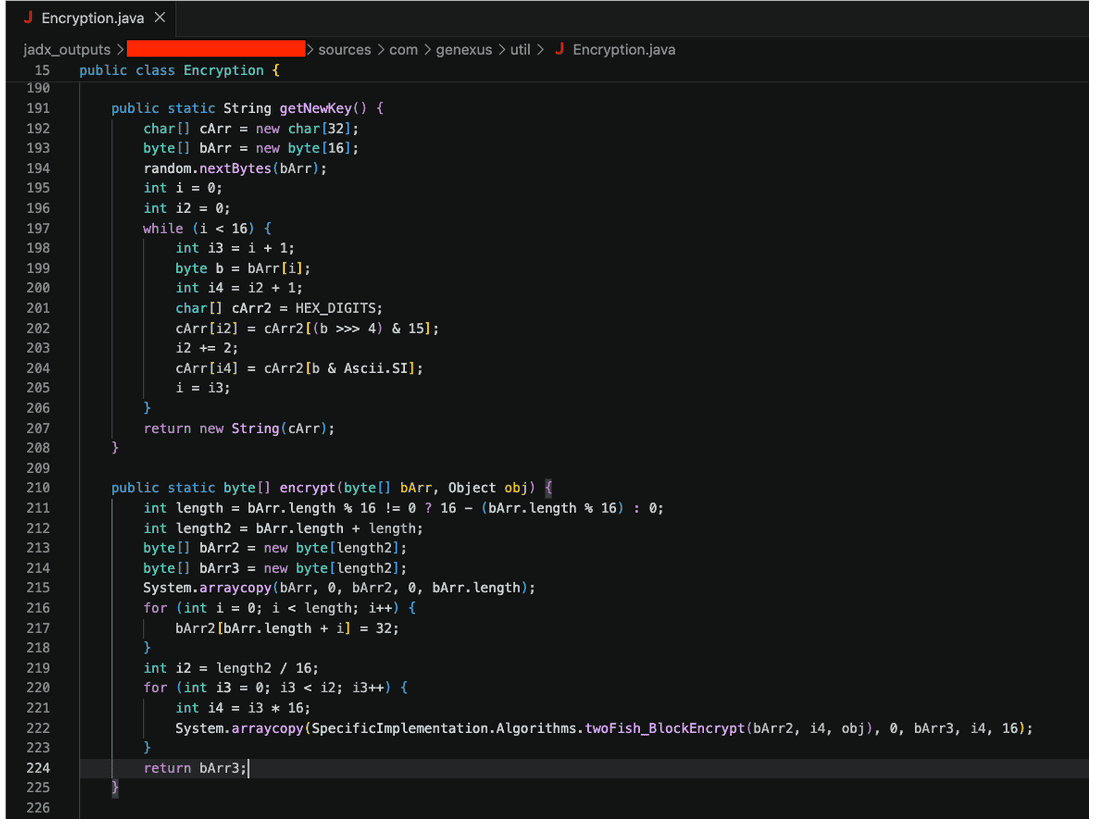
Task: Click 'int i4 = i3 * 16;' on line 221
Action: point(243,708)
